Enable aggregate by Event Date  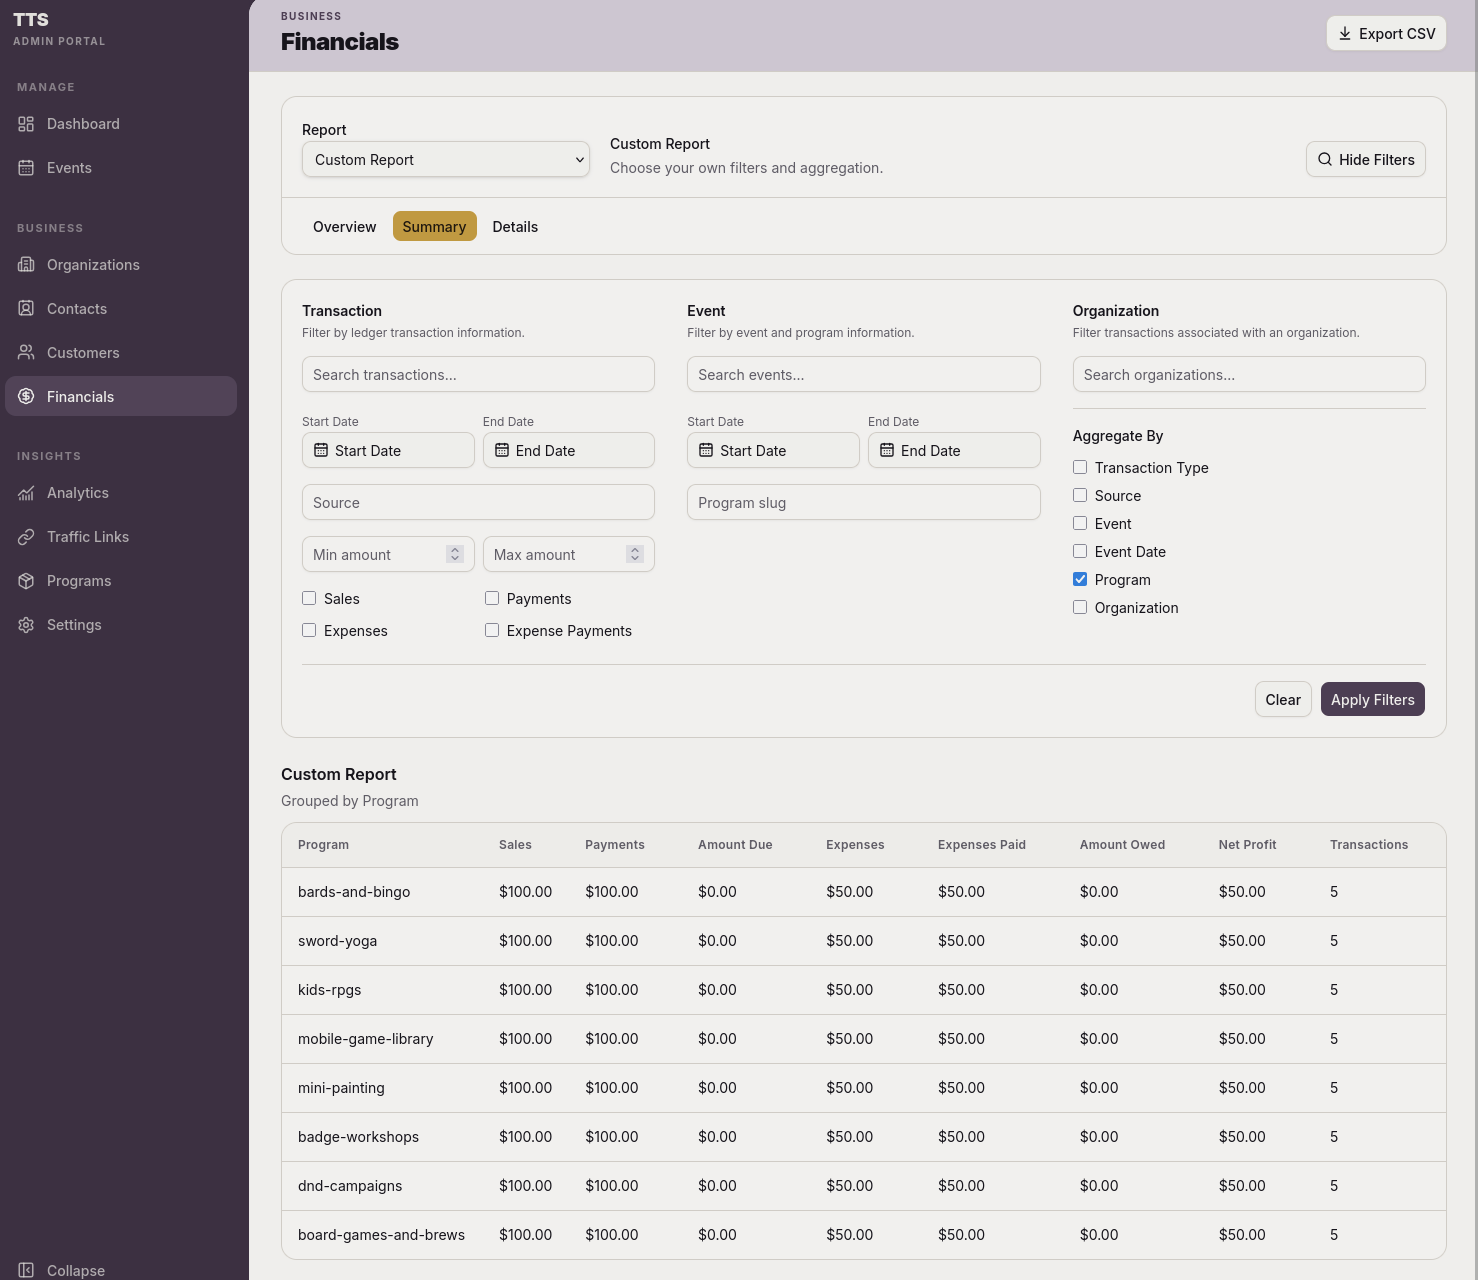(1080, 551)
